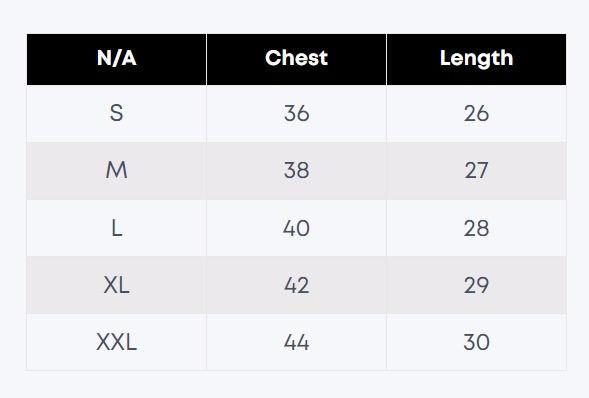Select the M size cell
This screenshot has height=398, width=589.
click(x=116, y=170)
